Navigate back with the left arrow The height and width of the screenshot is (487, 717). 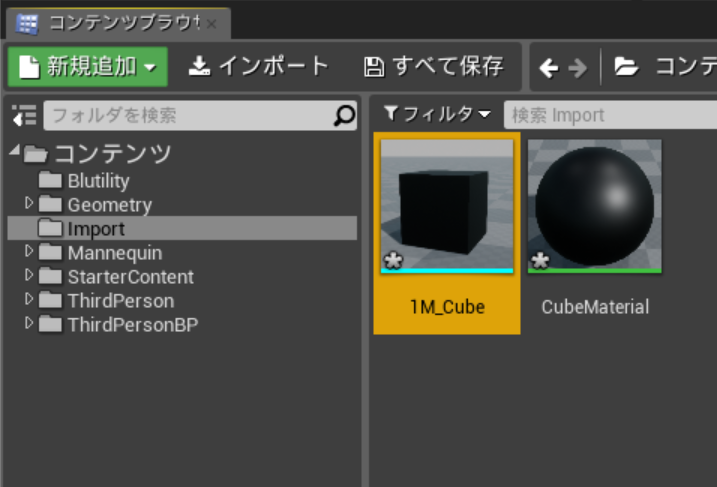tap(549, 68)
